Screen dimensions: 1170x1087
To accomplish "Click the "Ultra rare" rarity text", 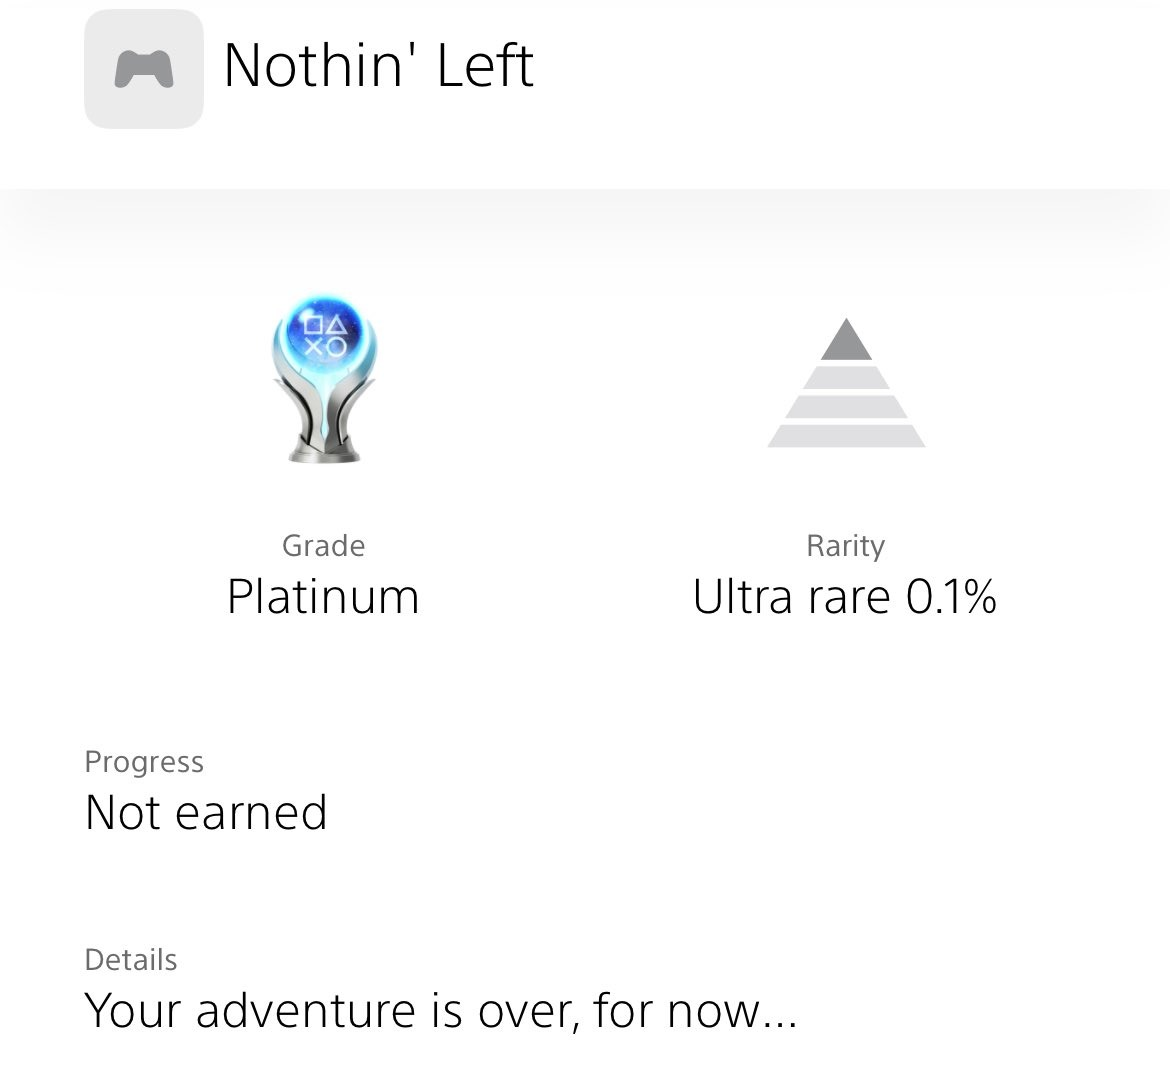I will coord(791,597).
